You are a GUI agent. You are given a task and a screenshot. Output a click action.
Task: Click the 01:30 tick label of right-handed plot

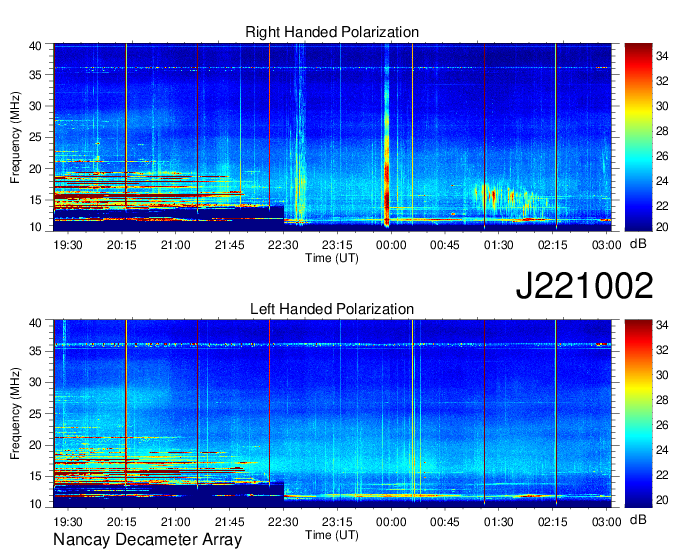(499, 245)
